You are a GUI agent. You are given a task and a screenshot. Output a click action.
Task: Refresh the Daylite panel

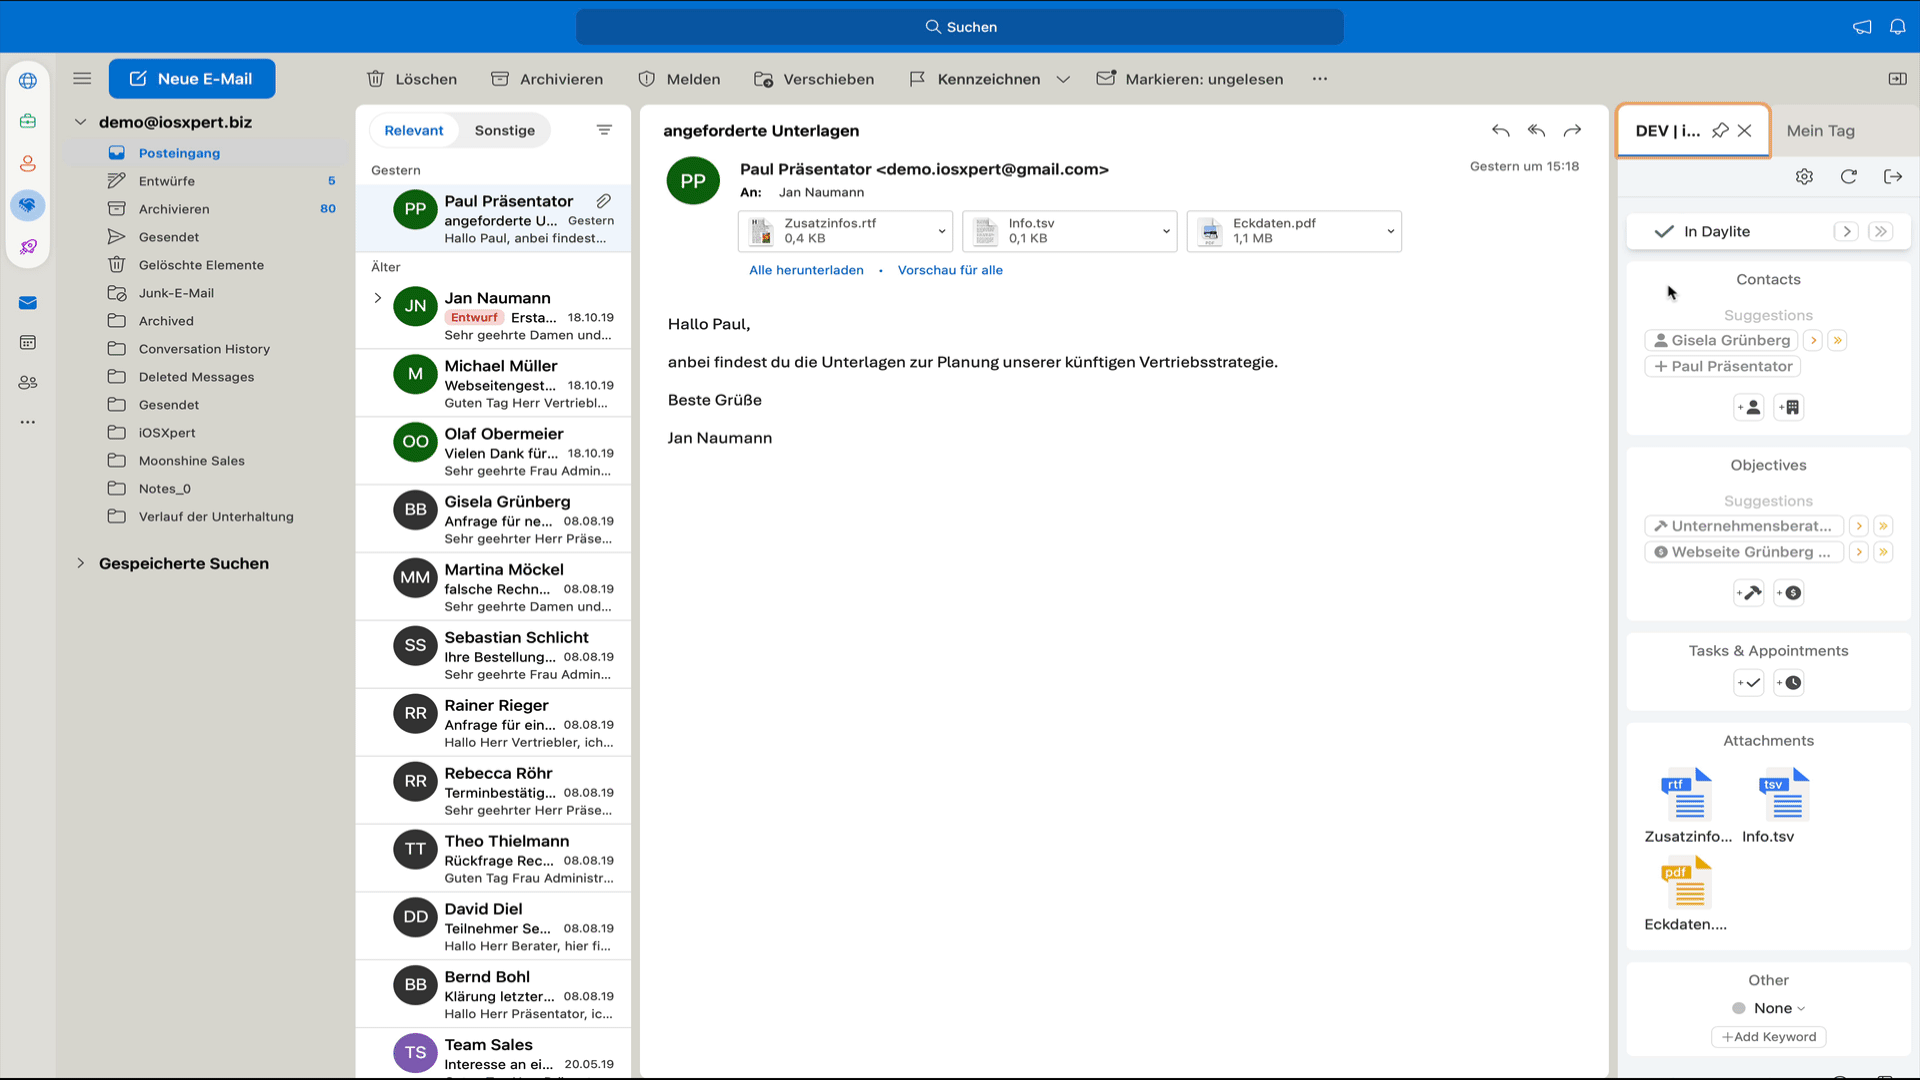(x=1848, y=176)
